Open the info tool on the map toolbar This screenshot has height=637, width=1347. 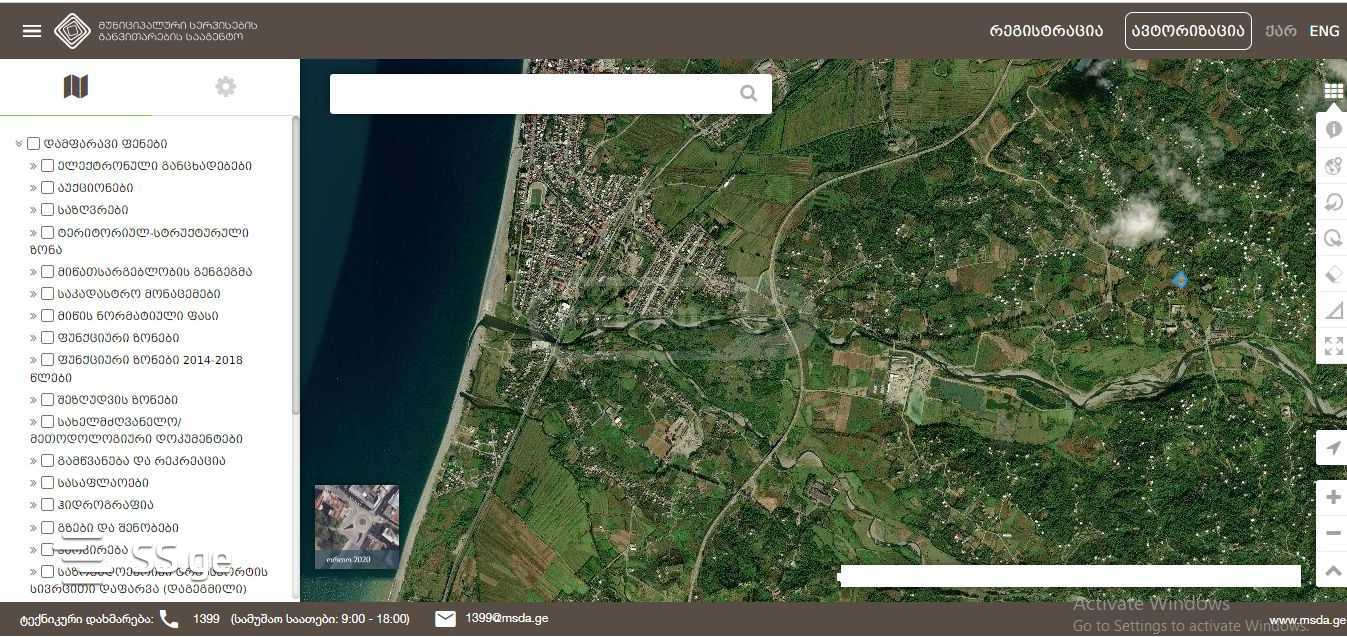click(x=1333, y=130)
